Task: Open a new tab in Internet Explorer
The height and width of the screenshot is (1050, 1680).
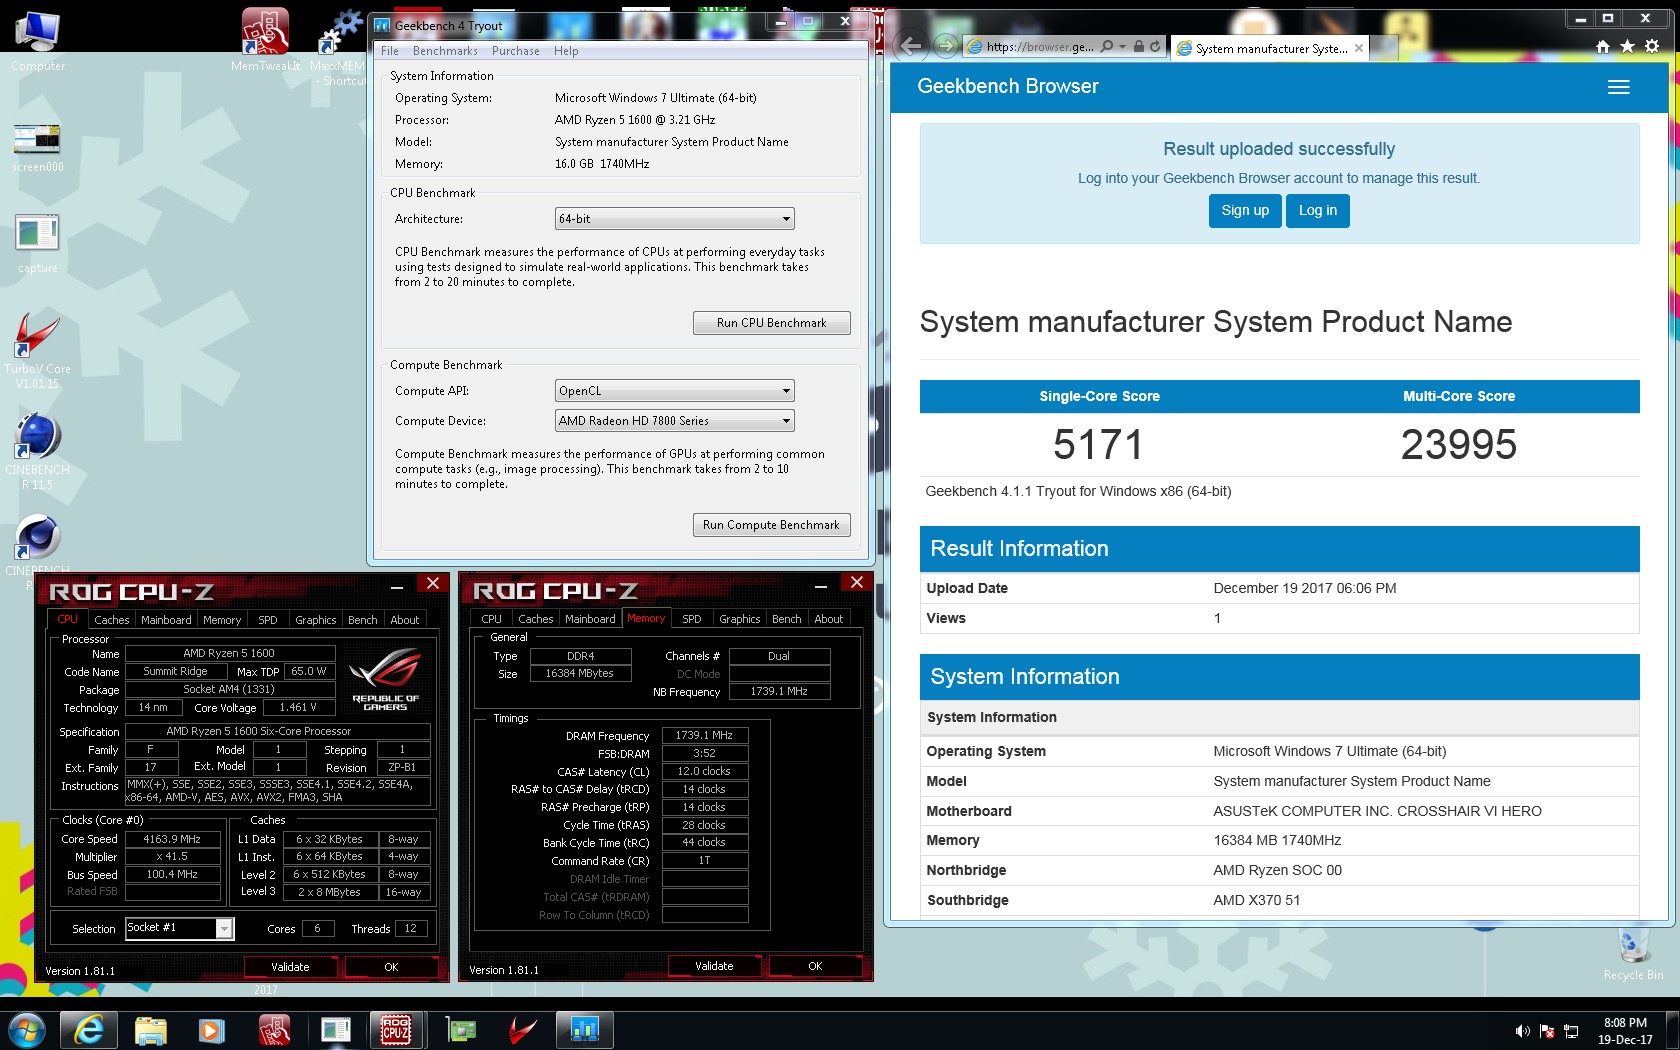Action: (x=1383, y=48)
